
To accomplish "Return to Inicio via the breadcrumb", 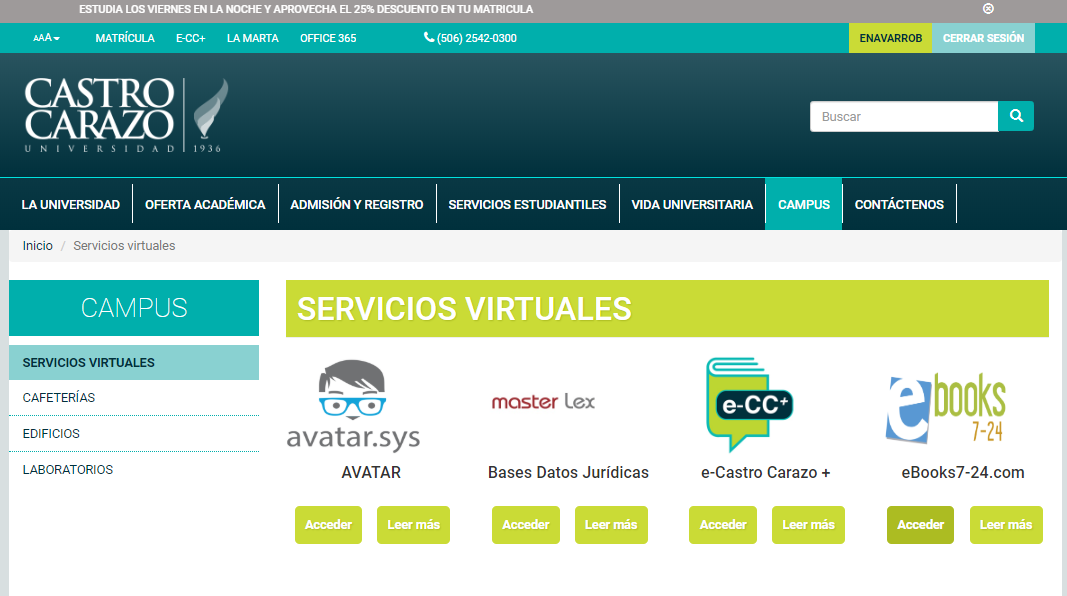I will click(38, 246).
